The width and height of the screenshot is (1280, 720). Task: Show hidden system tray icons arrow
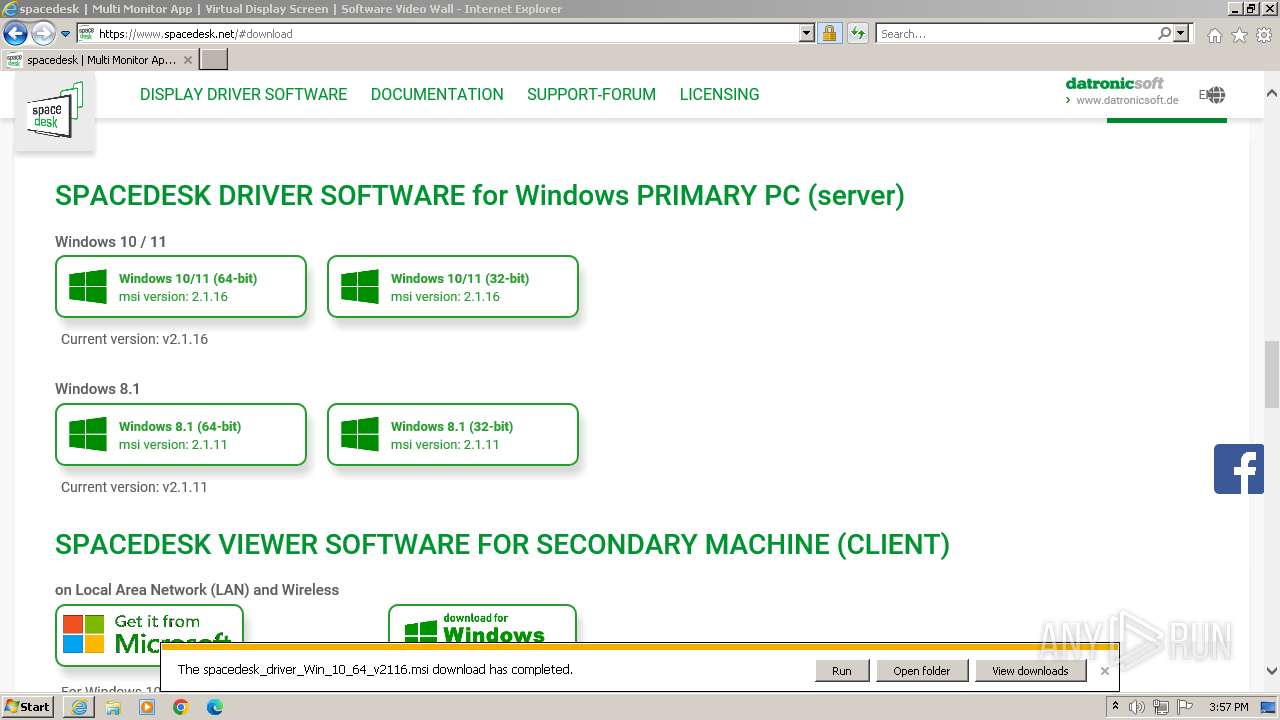pos(1116,707)
